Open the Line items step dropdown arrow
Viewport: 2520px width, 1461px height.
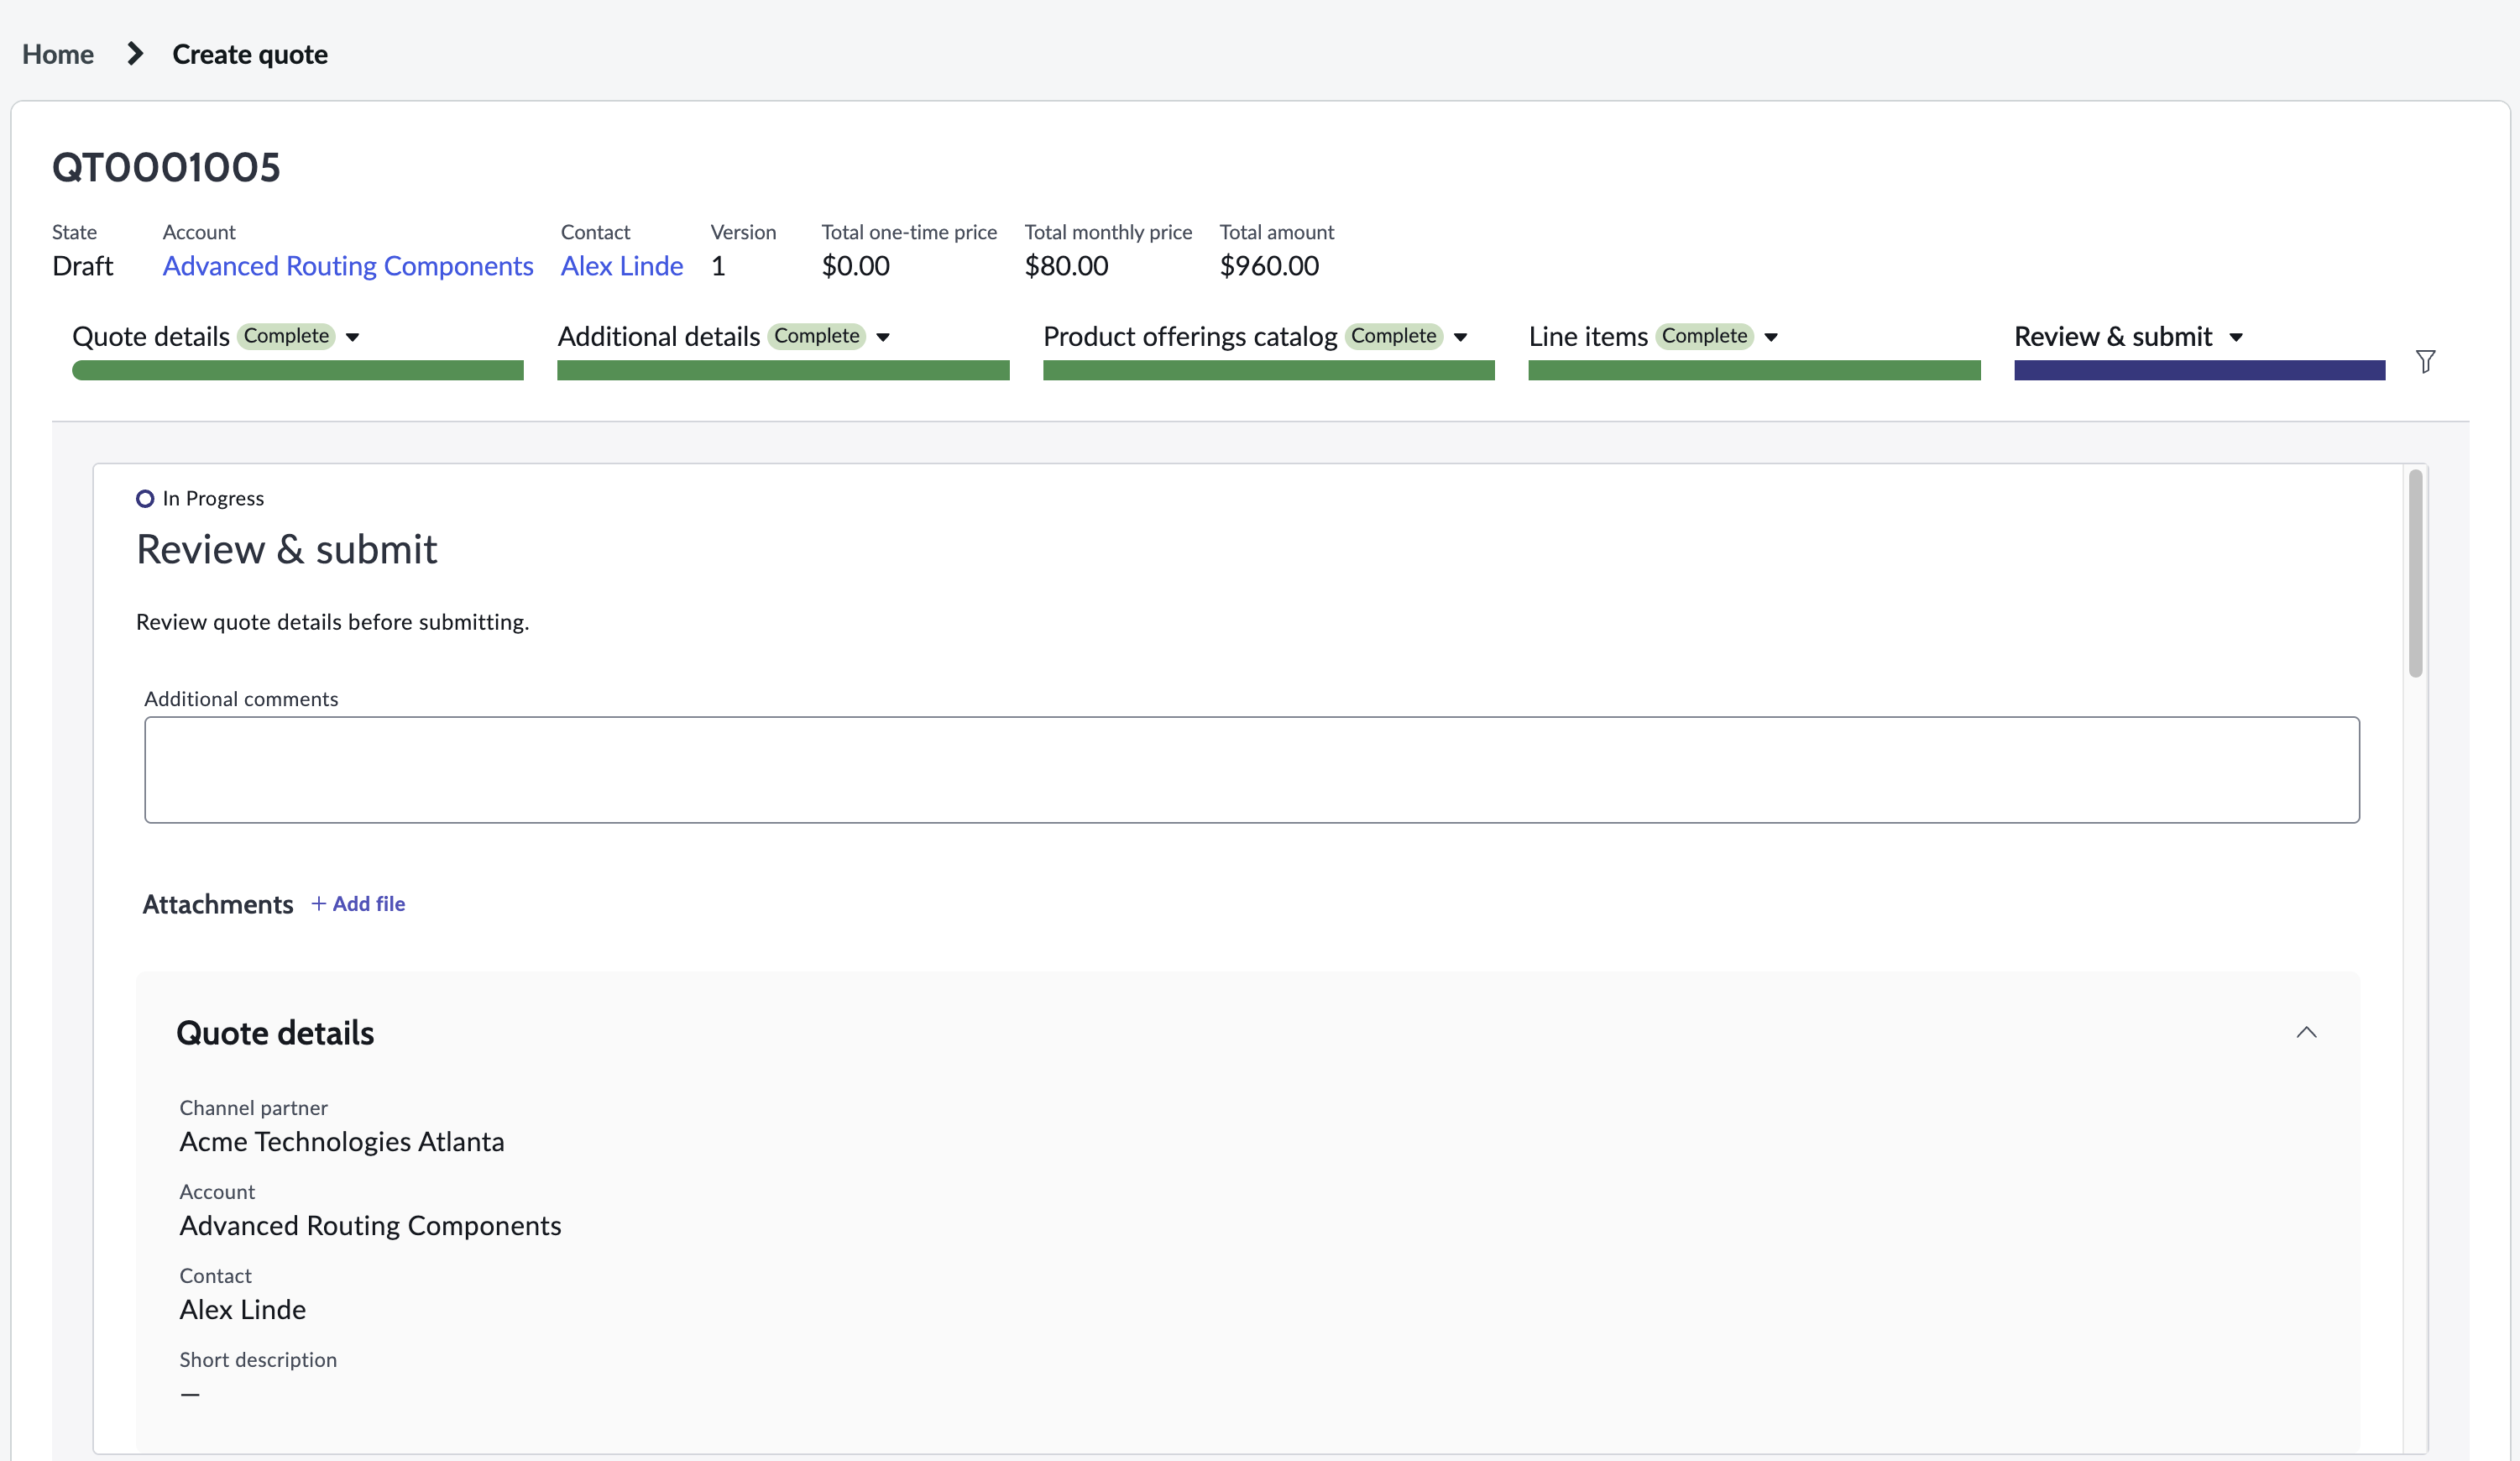pyautogui.click(x=1771, y=337)
